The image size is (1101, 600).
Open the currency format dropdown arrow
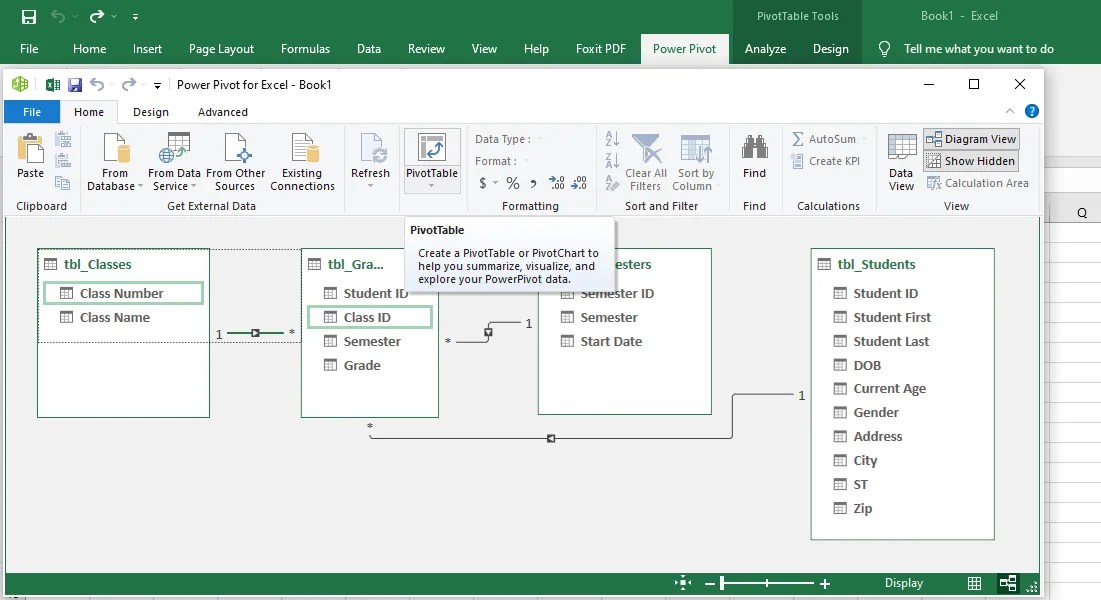[497, 183]
